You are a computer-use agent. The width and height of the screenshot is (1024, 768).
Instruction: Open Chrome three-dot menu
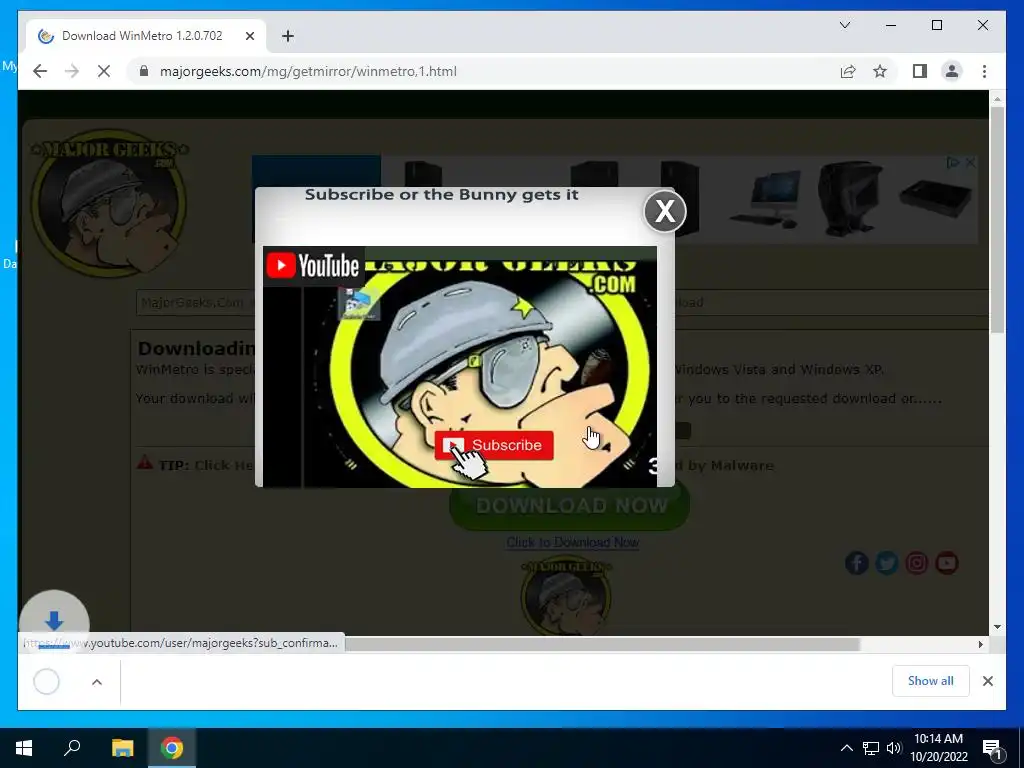(984, 71)
